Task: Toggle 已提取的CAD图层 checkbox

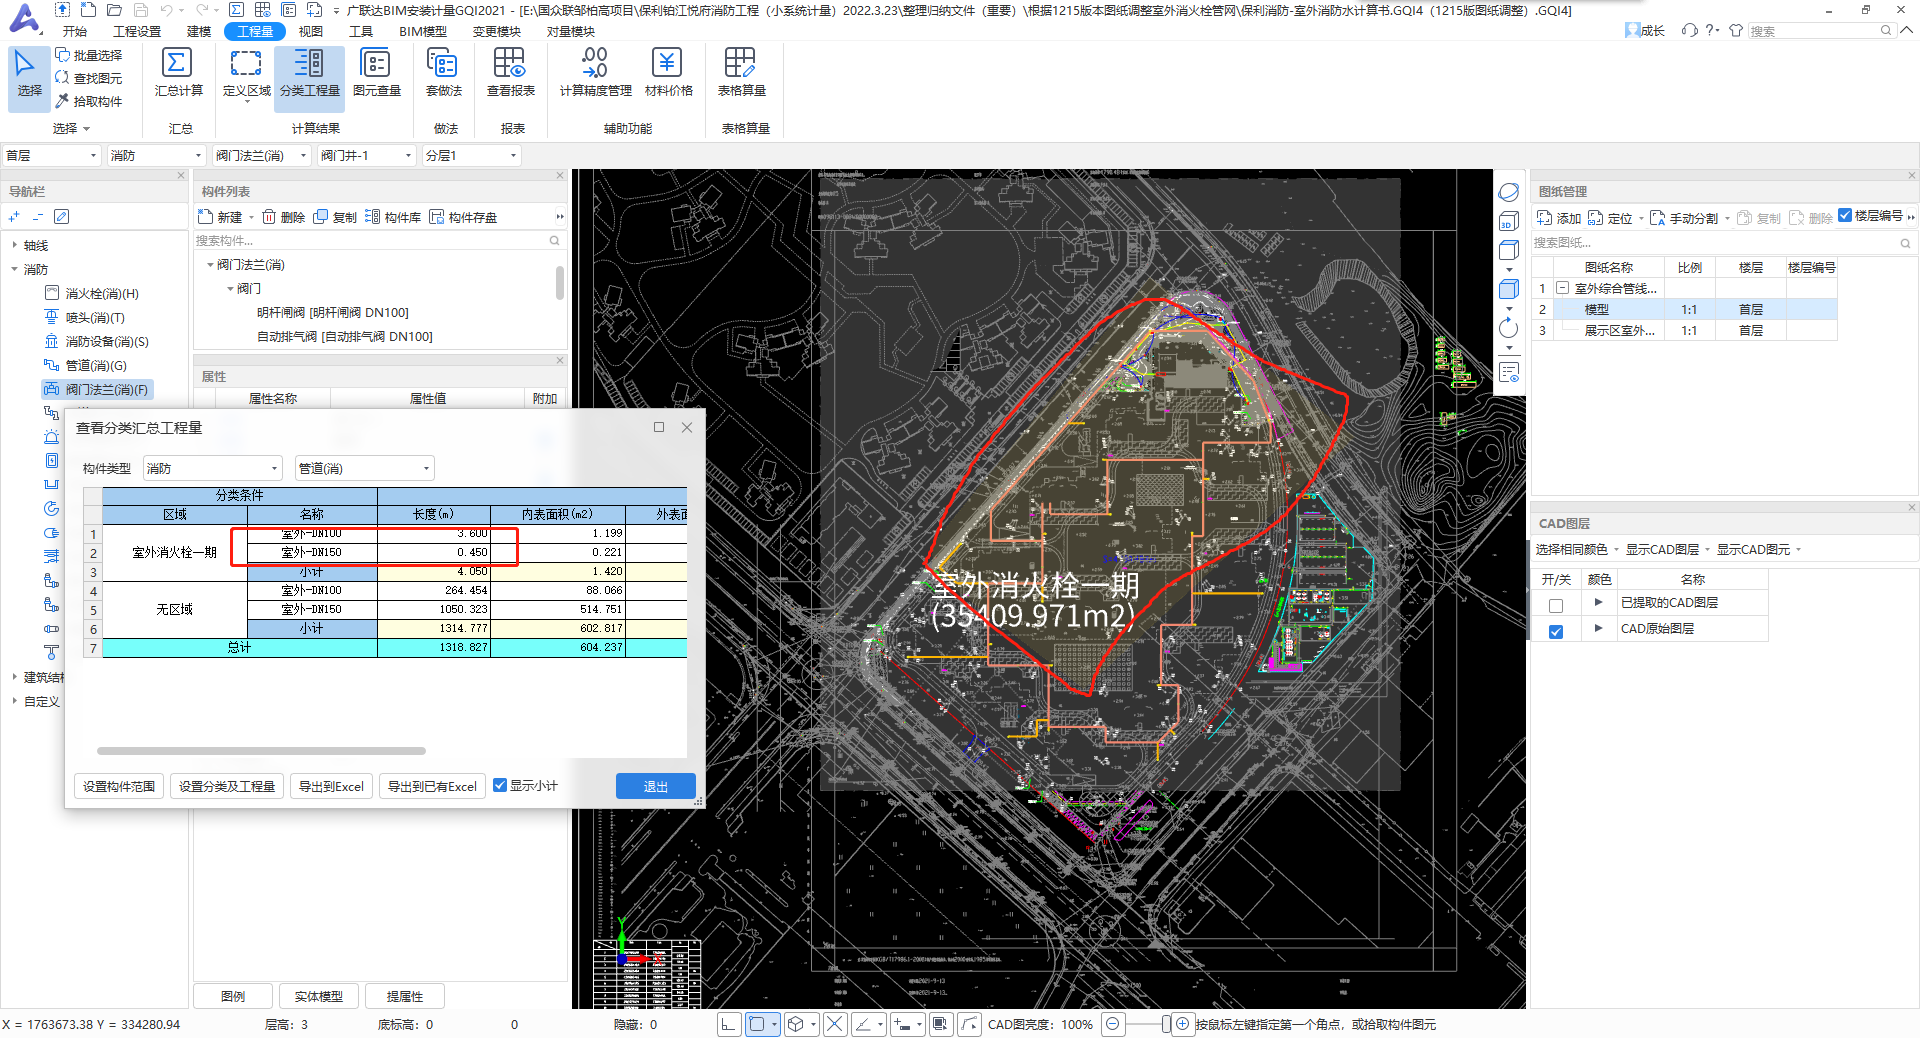Action: (x=1556, y=605)
